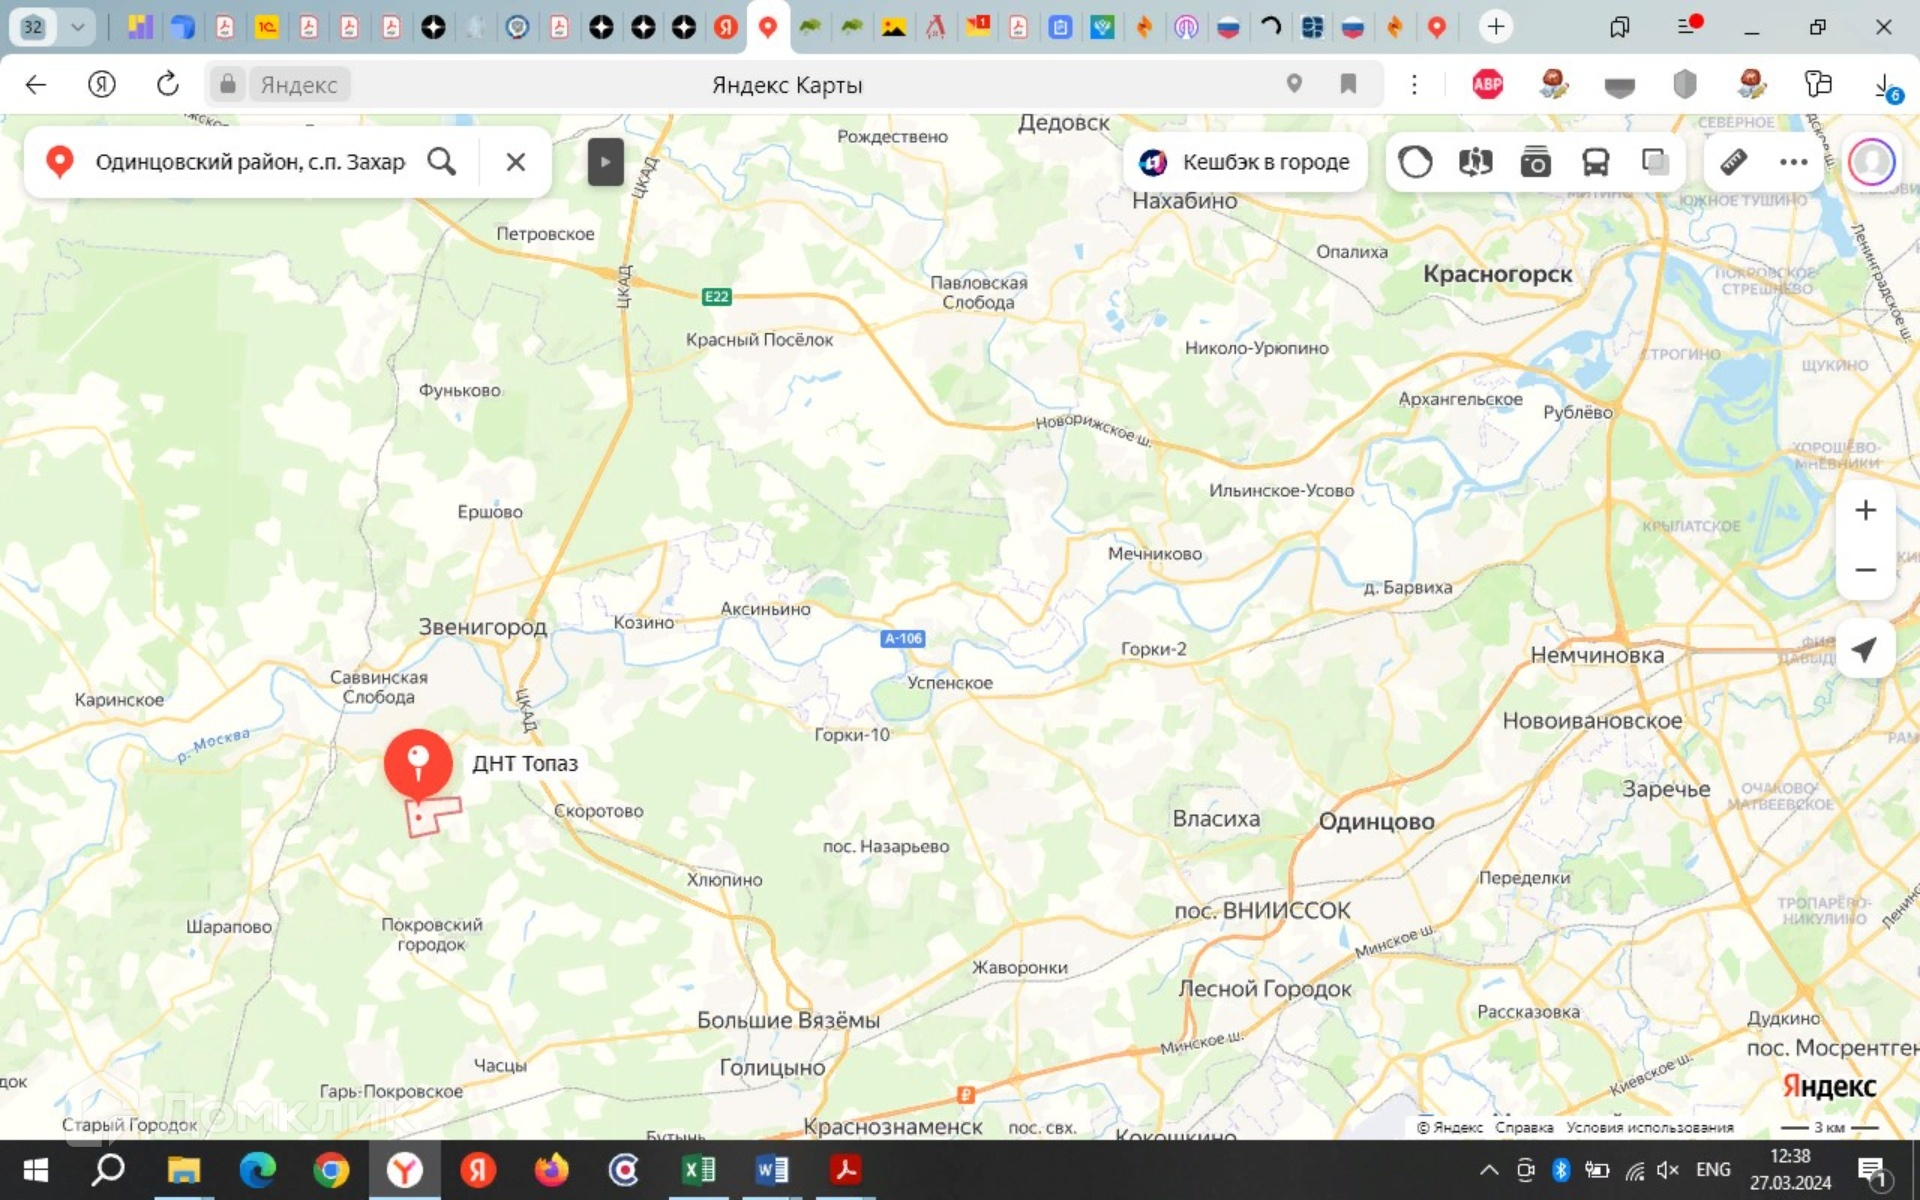1920x1200 pixels.
Task: Clear the map search query
Action: tap(515, 162)
